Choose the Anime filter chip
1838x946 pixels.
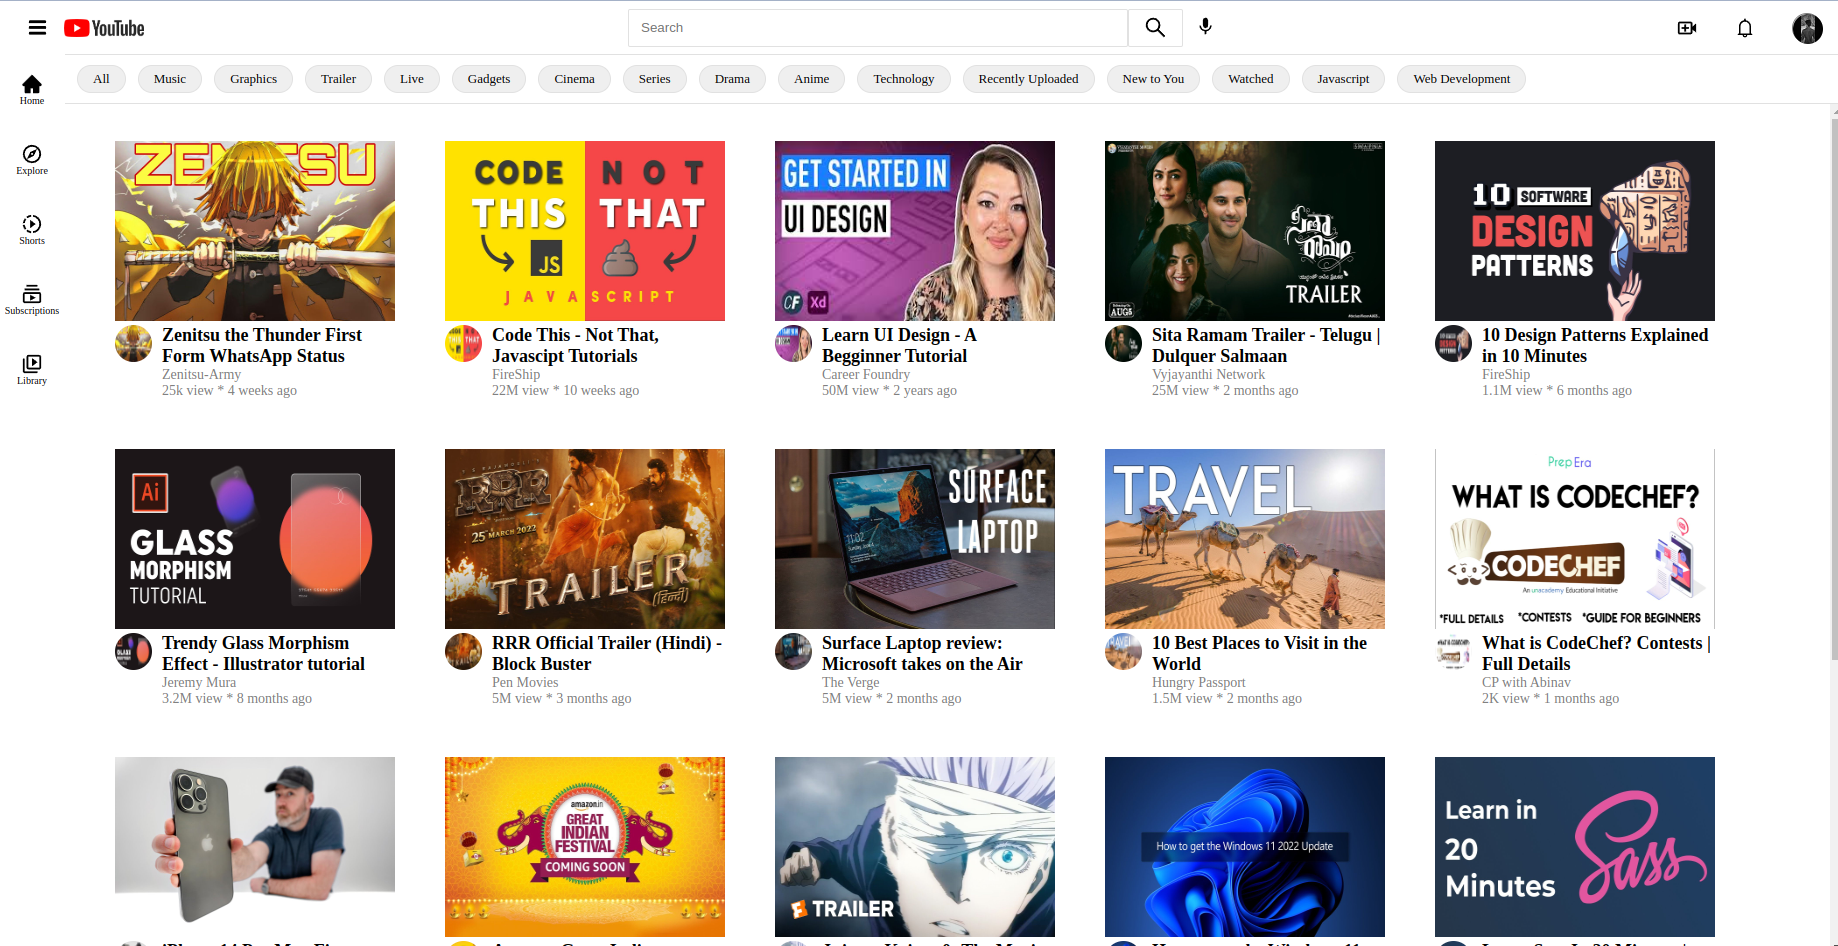pyautogui.click(x=811, y=79)
